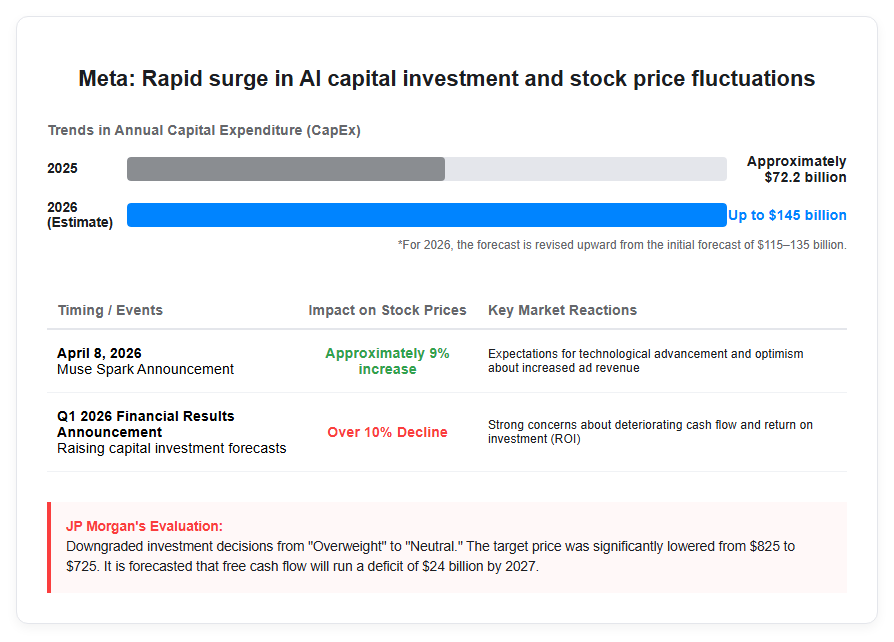Select the blue 2026 estimate CapEx bar

(x=426, y=215)
